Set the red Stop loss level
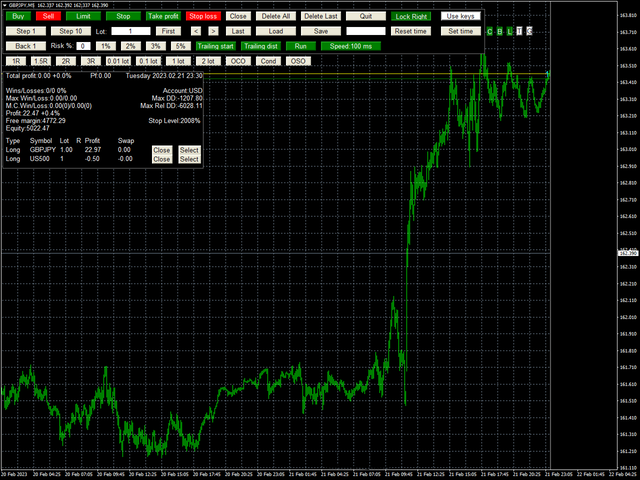 202,17
